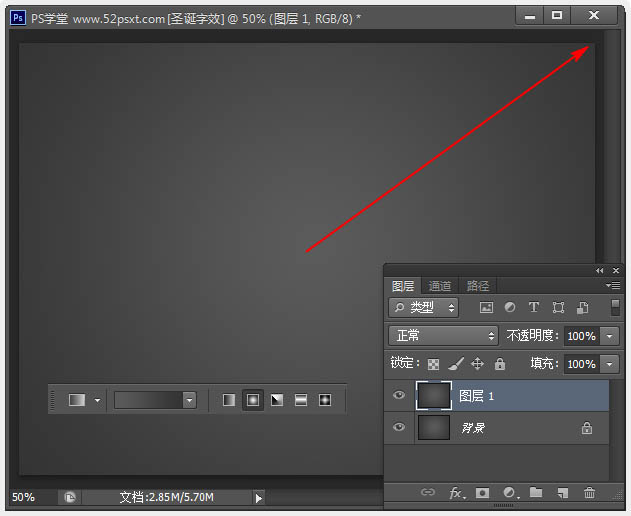Image resolution: width=631 pixels, height=516 pixels.
Task: Click the 文档:2.85M/5.70M status text
Action: (x=167, y=497)
